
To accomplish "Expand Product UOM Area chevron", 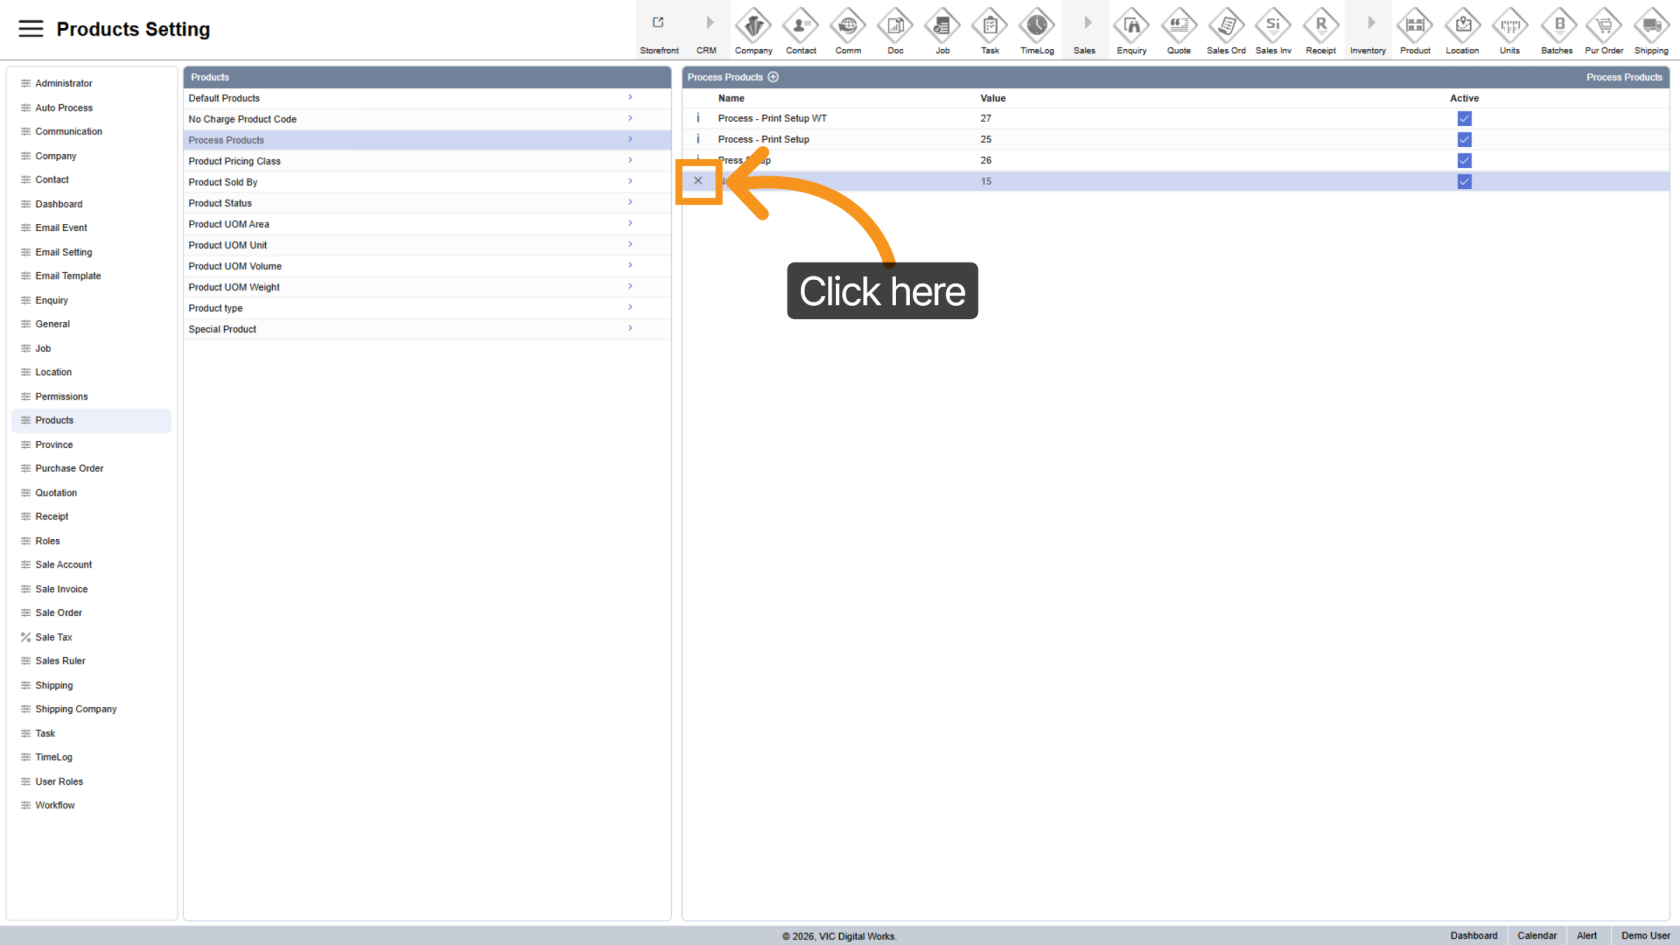I will [630, 224].
